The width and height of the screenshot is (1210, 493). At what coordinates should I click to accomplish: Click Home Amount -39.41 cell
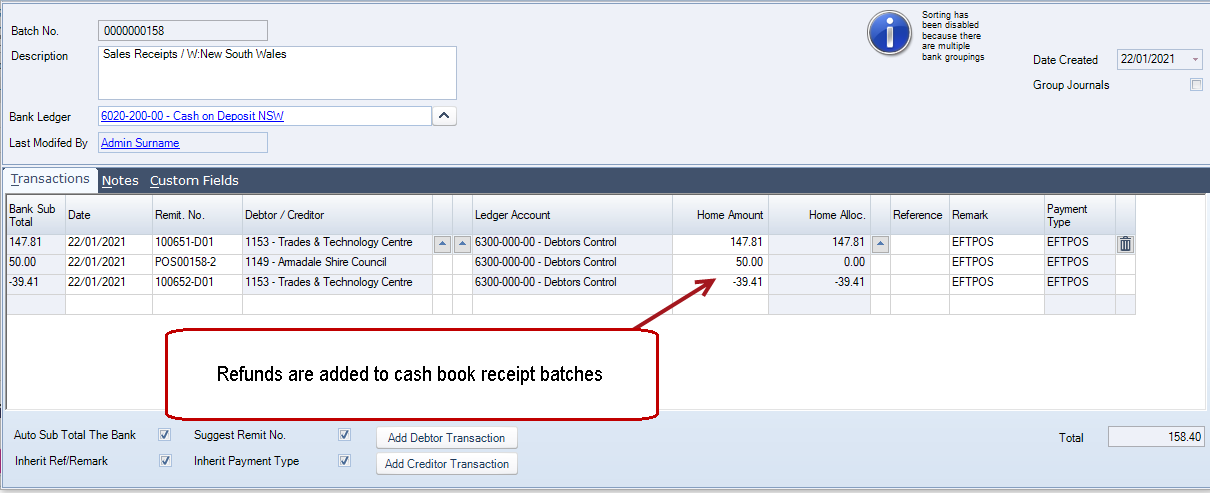pyautogui.click(x=720, y=283)
